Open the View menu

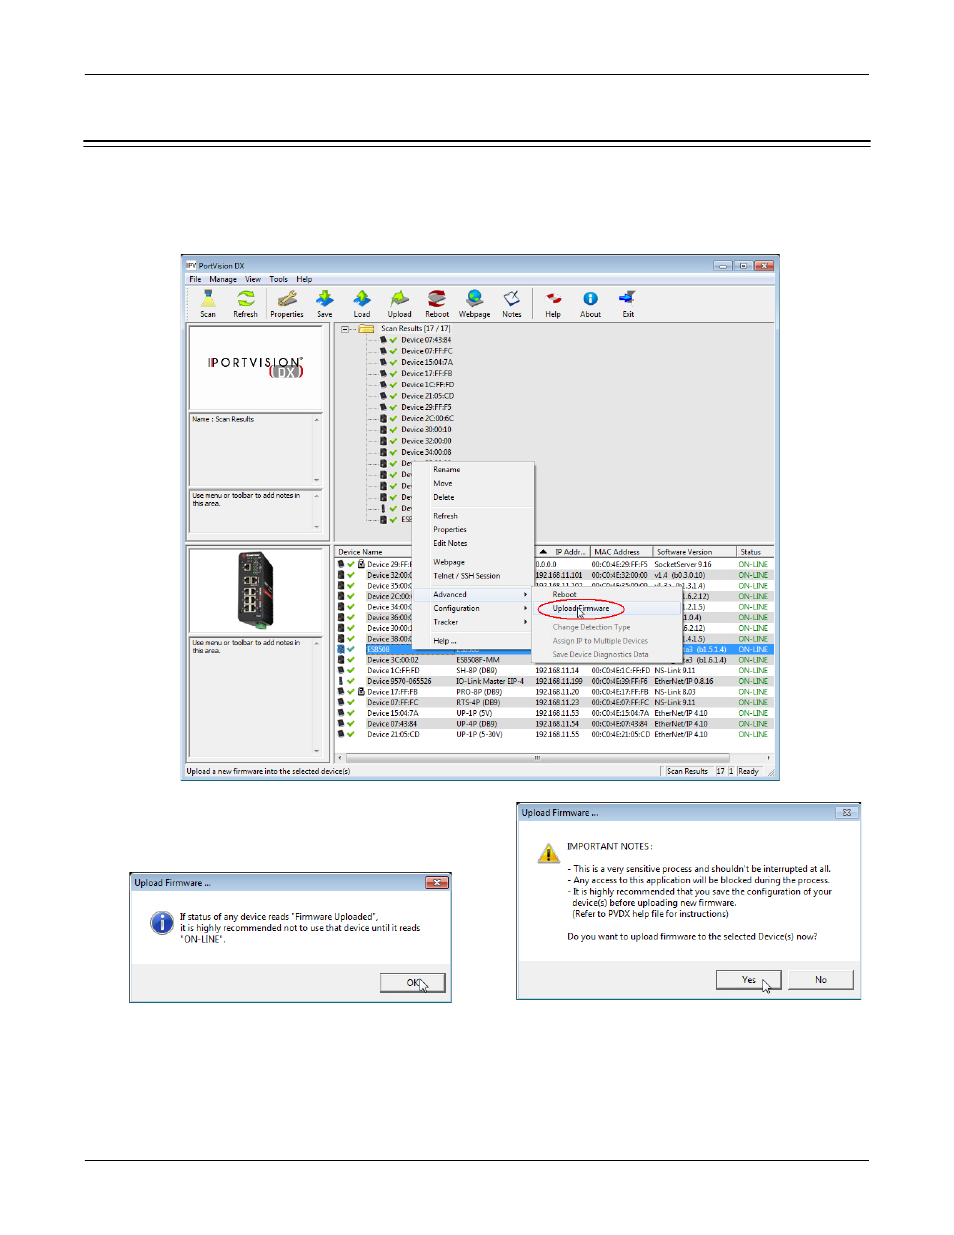pyautogui.click(x=253, y=280)
